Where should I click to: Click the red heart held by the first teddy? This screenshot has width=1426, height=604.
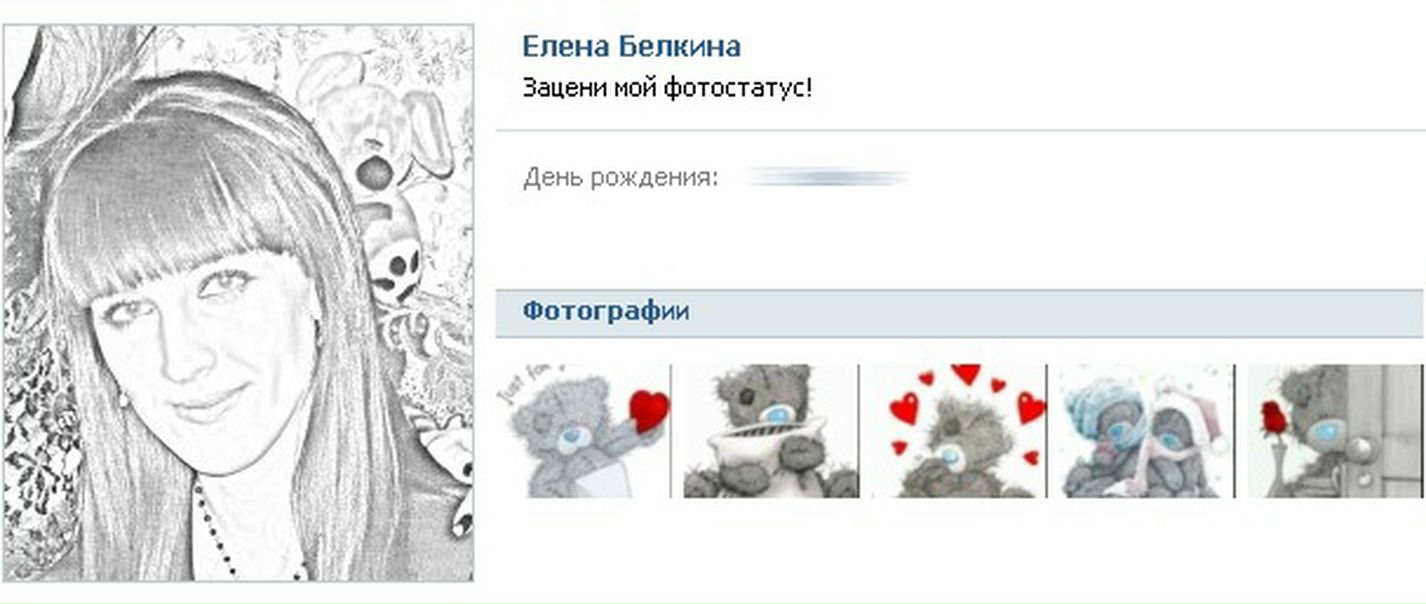click(651, 410)
